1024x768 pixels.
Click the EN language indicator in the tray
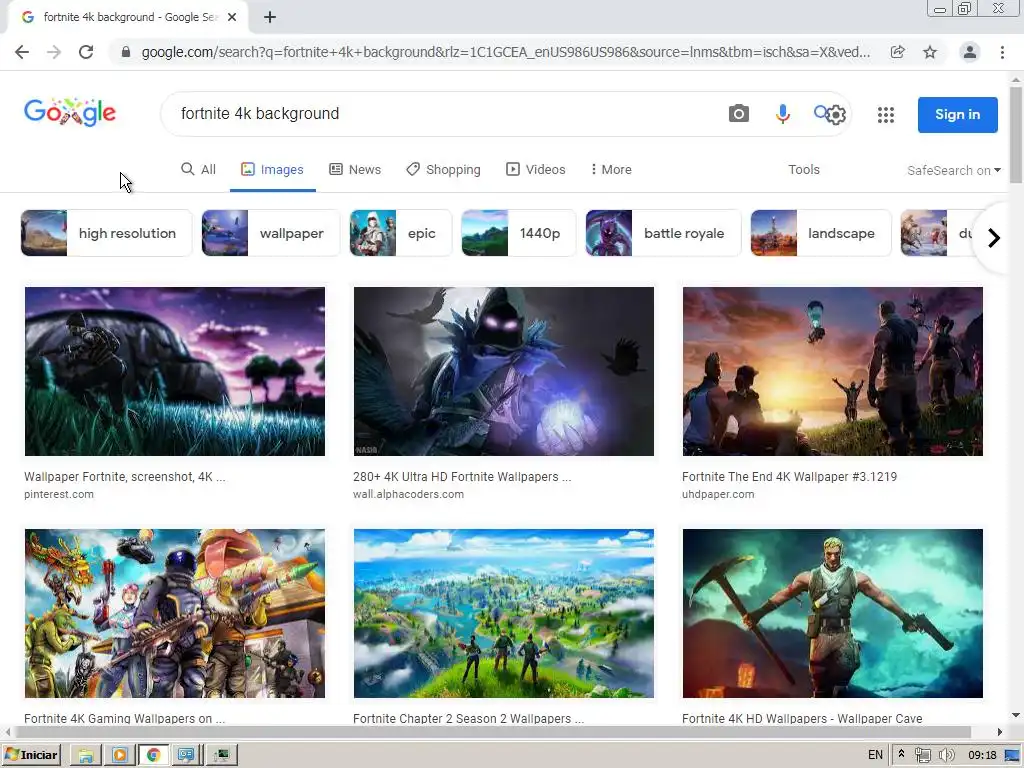875,755
